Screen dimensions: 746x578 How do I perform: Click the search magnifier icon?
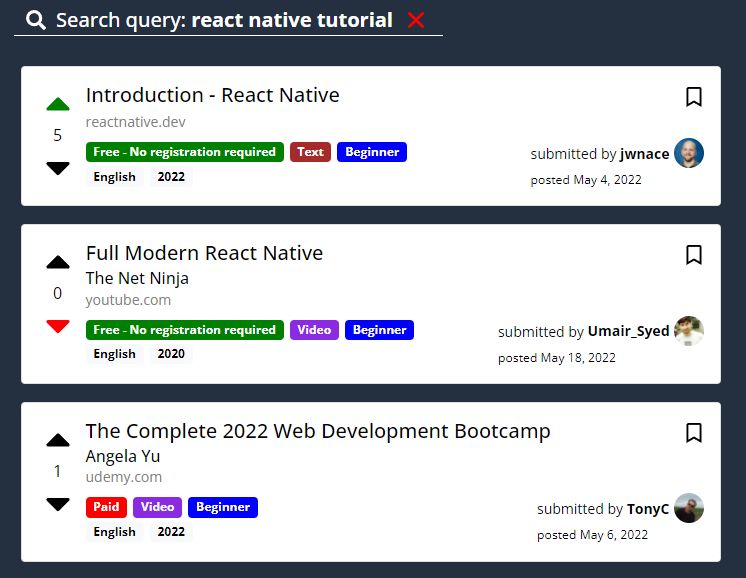36,20
